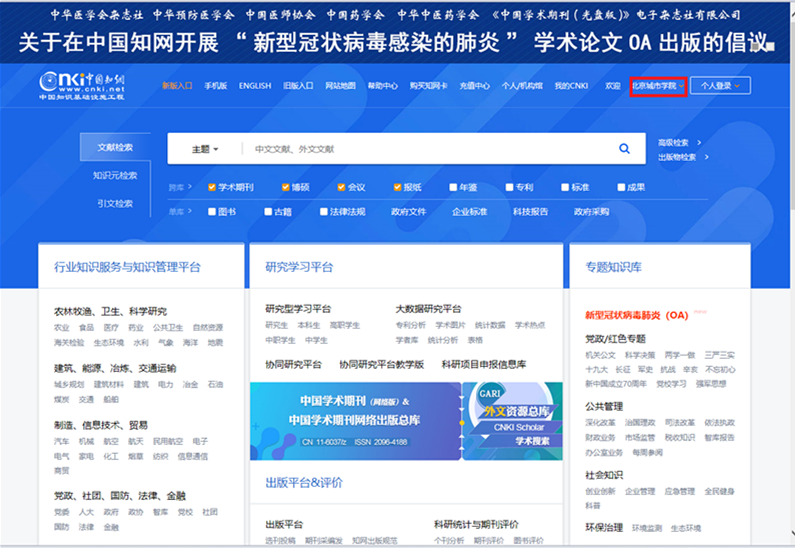Viewport: 795px width, 548px height.
Task: Toggle the 学术期刊 checkbox
Action: click(x=212, y=188)
